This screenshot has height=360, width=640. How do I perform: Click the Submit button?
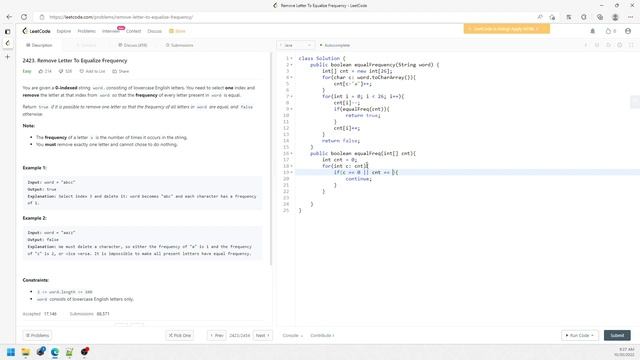click(x=617, y=336)
